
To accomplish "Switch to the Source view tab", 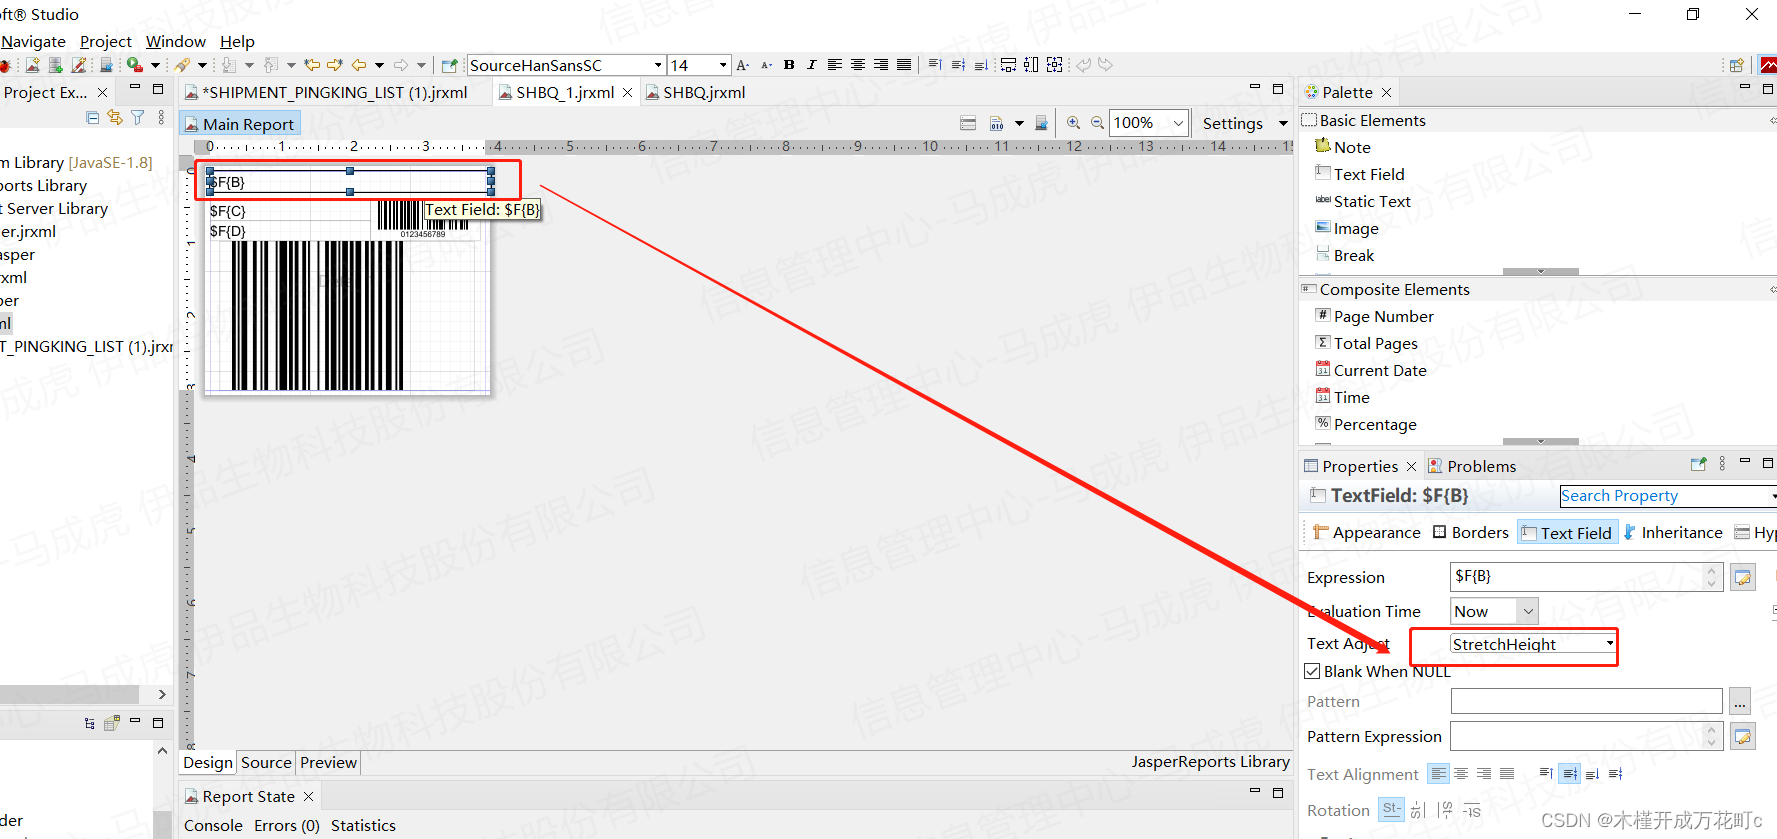I will pyautogui.click(x=266, y=762).
